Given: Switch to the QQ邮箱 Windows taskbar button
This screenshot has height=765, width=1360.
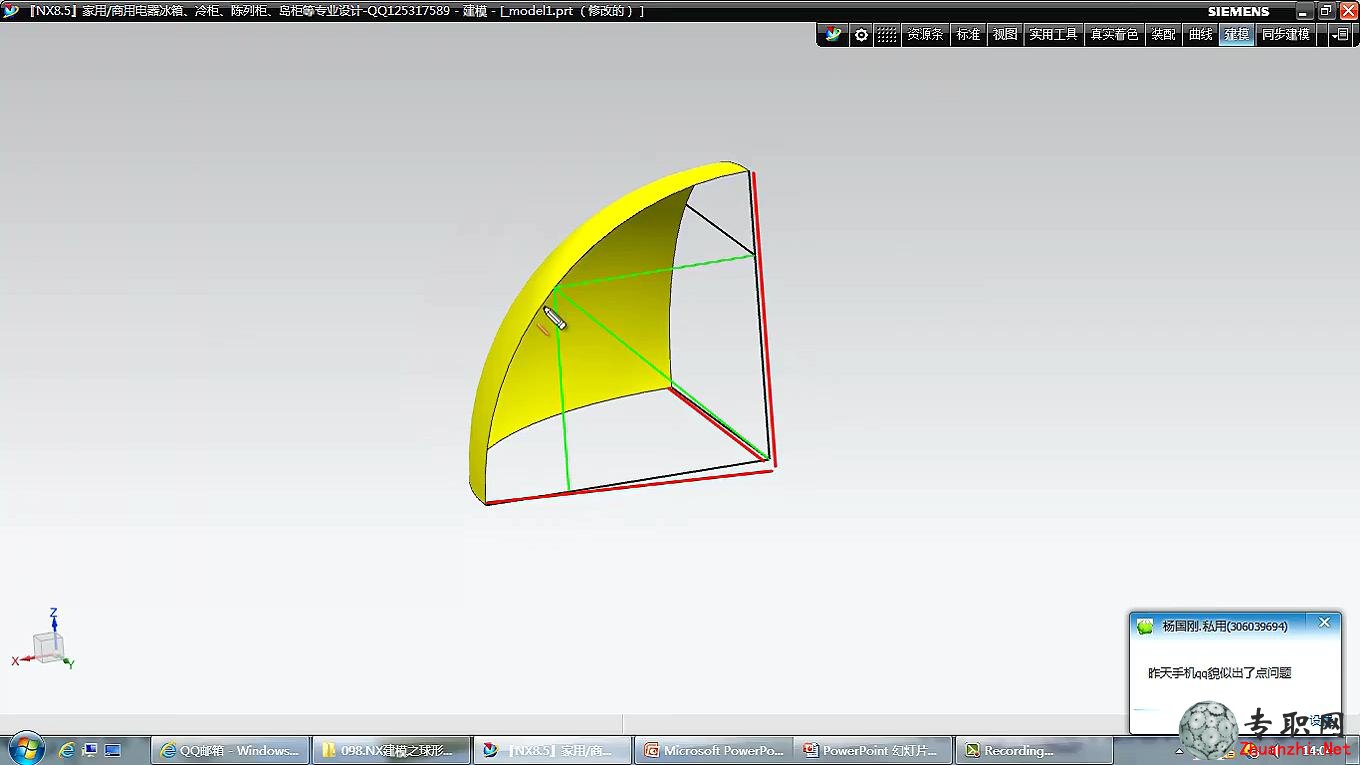Looking at the screenshot, I should 230,750.
